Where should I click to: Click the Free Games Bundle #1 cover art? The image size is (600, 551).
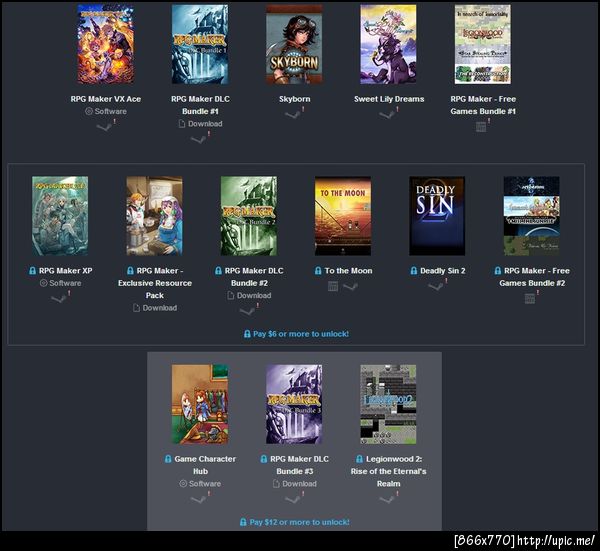click(483, 44)
